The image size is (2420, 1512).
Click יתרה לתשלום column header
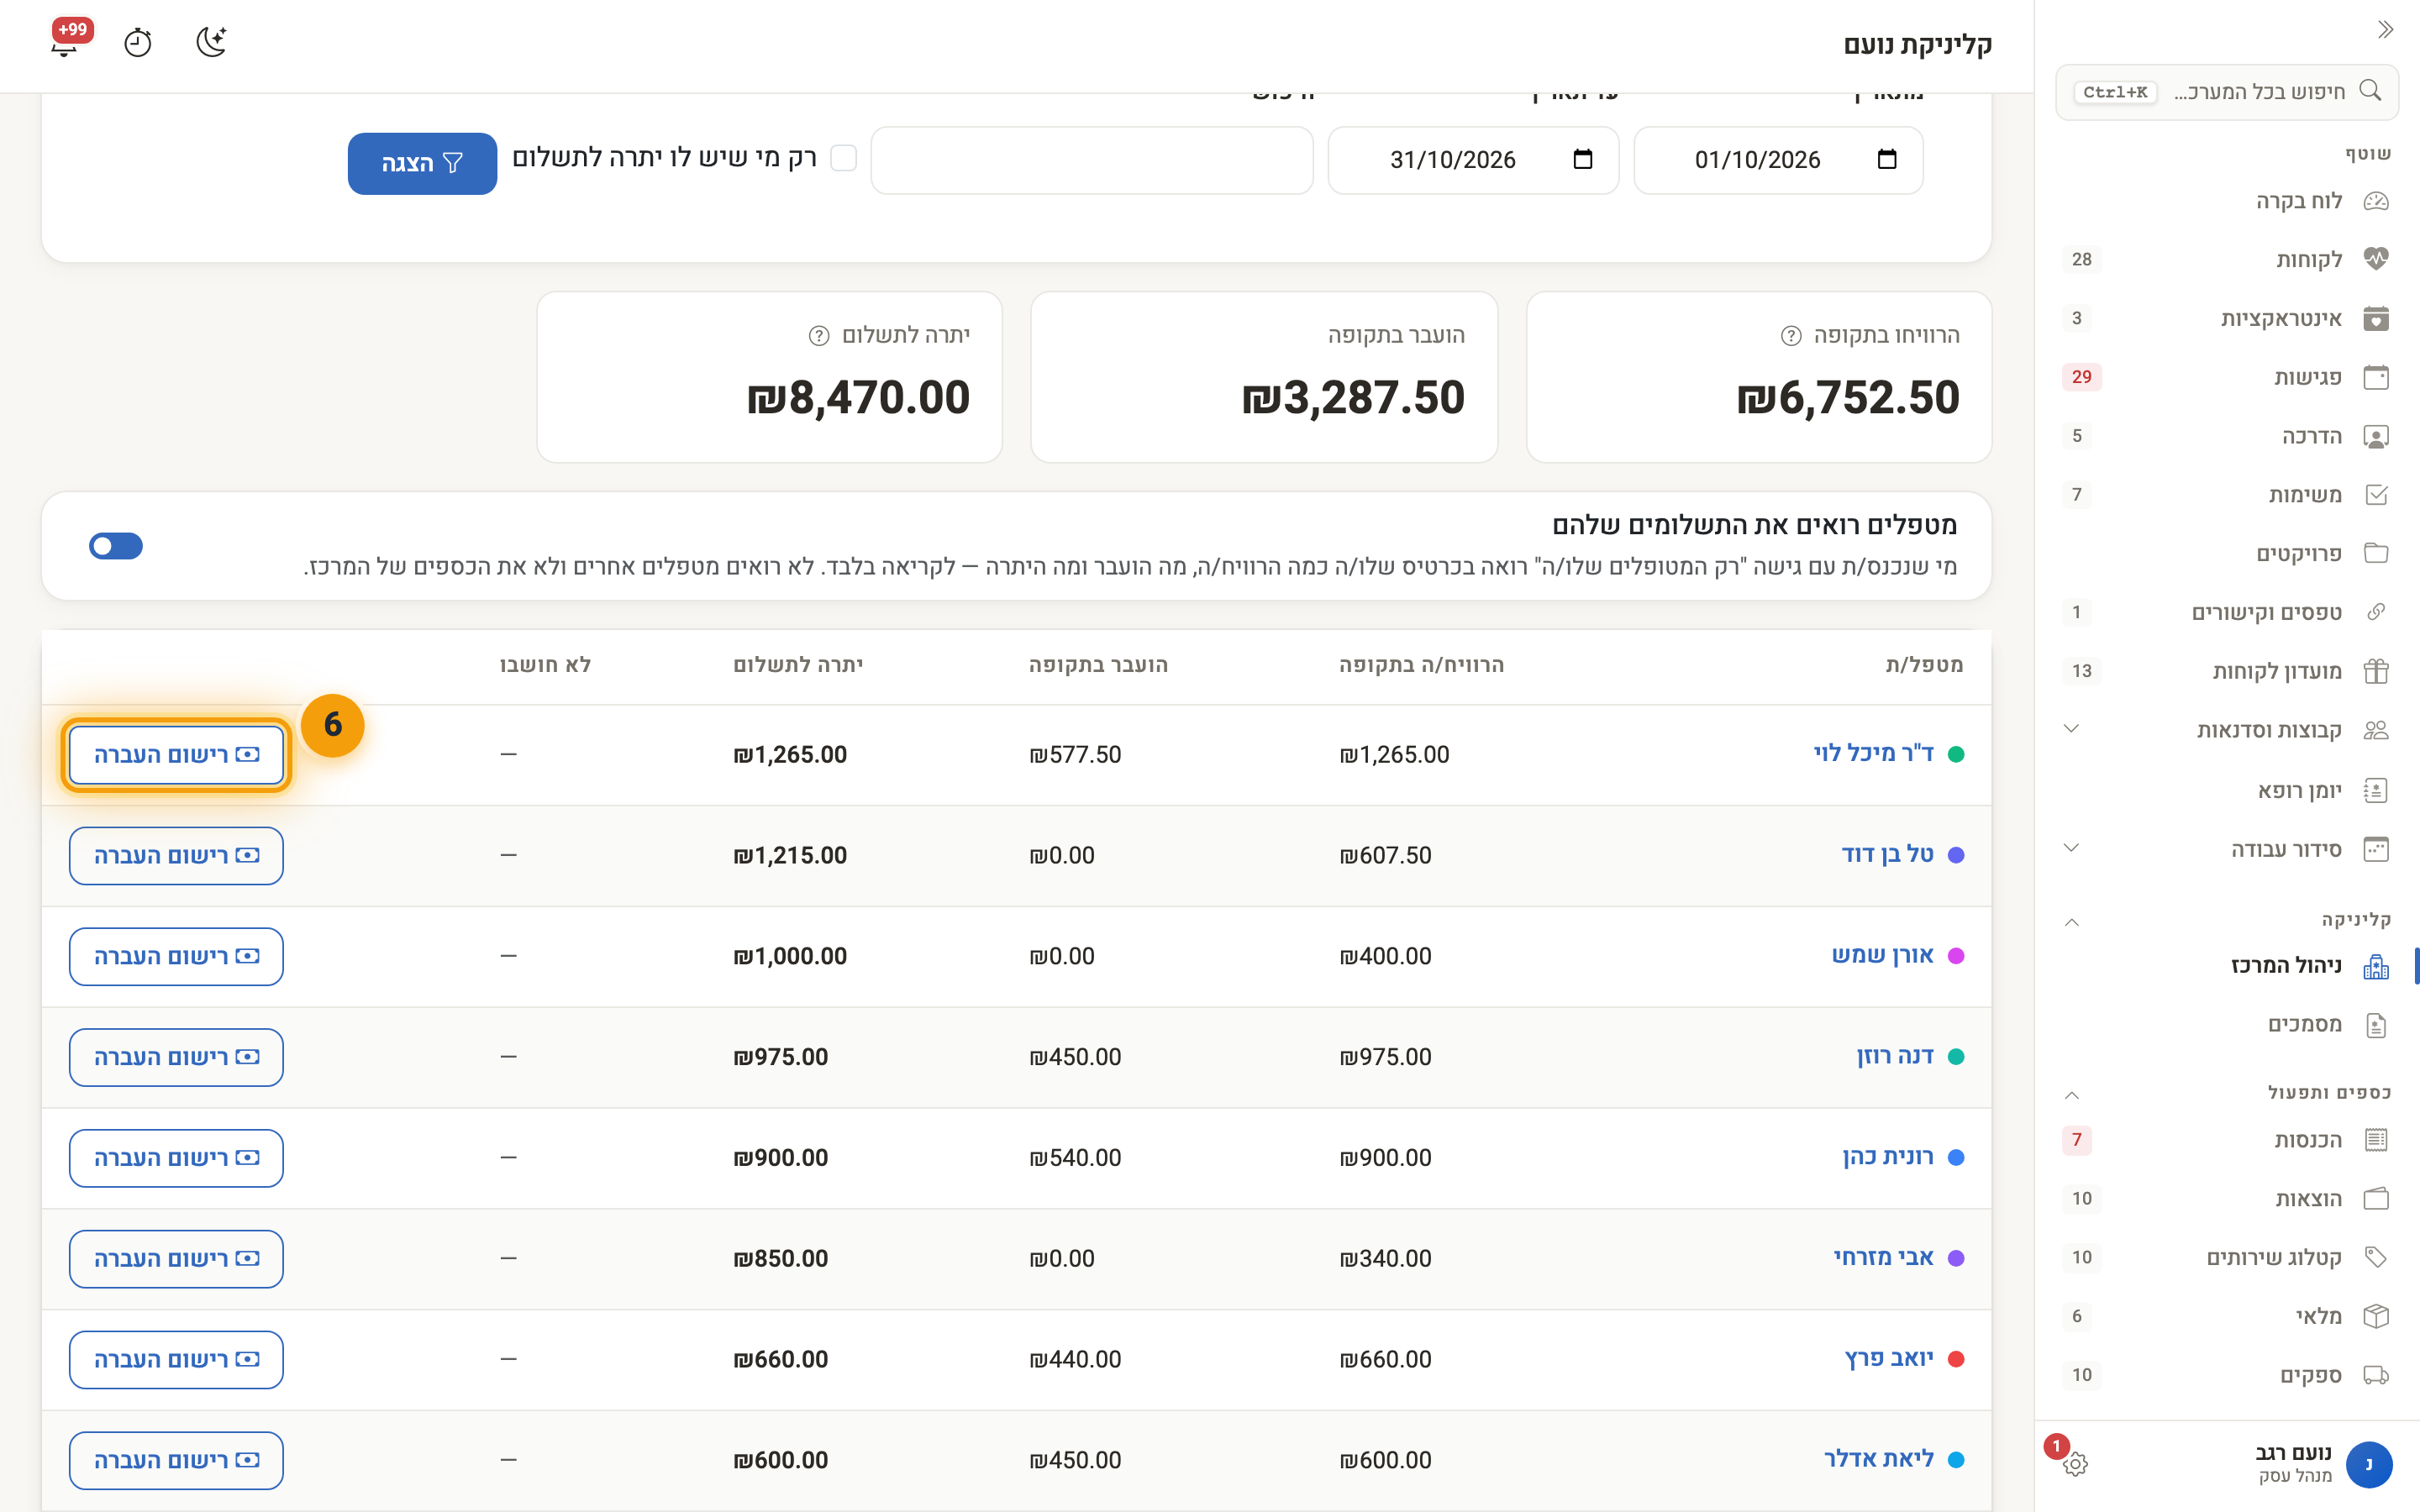(797, 665)
